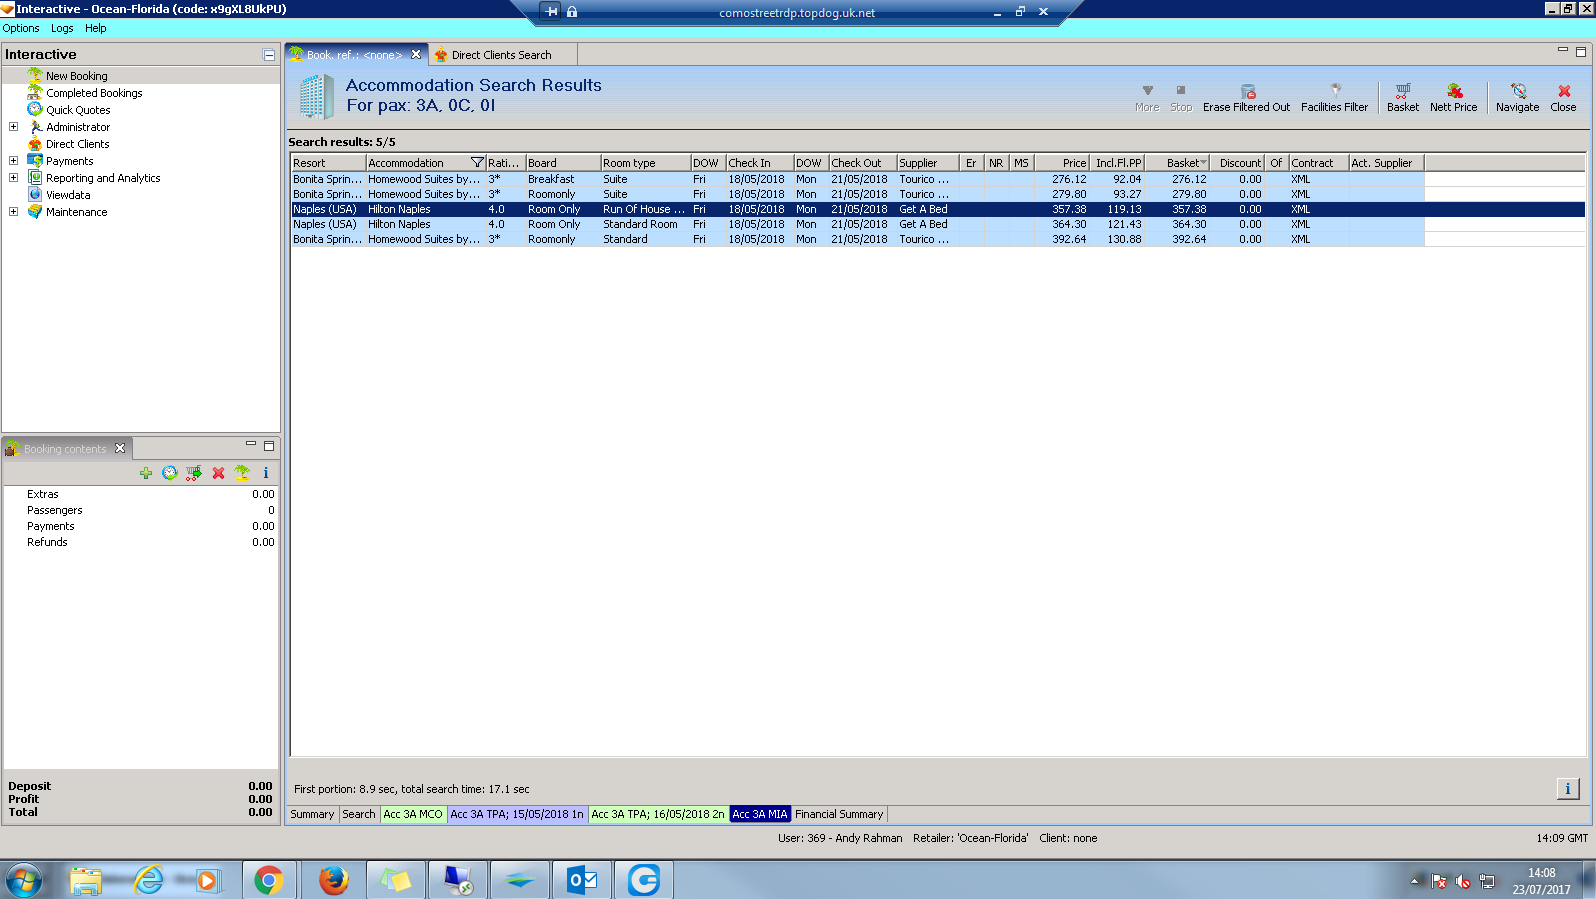Sort results by the Check In column

tap(759, 163)
